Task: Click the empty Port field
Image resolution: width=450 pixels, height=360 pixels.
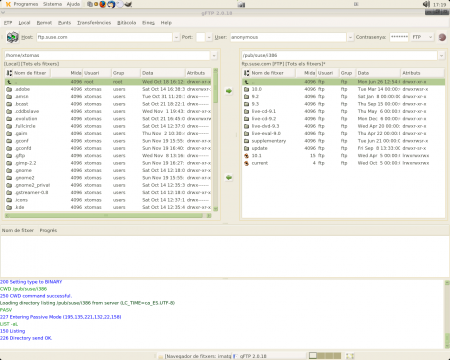Action: (x=201, y=37)
